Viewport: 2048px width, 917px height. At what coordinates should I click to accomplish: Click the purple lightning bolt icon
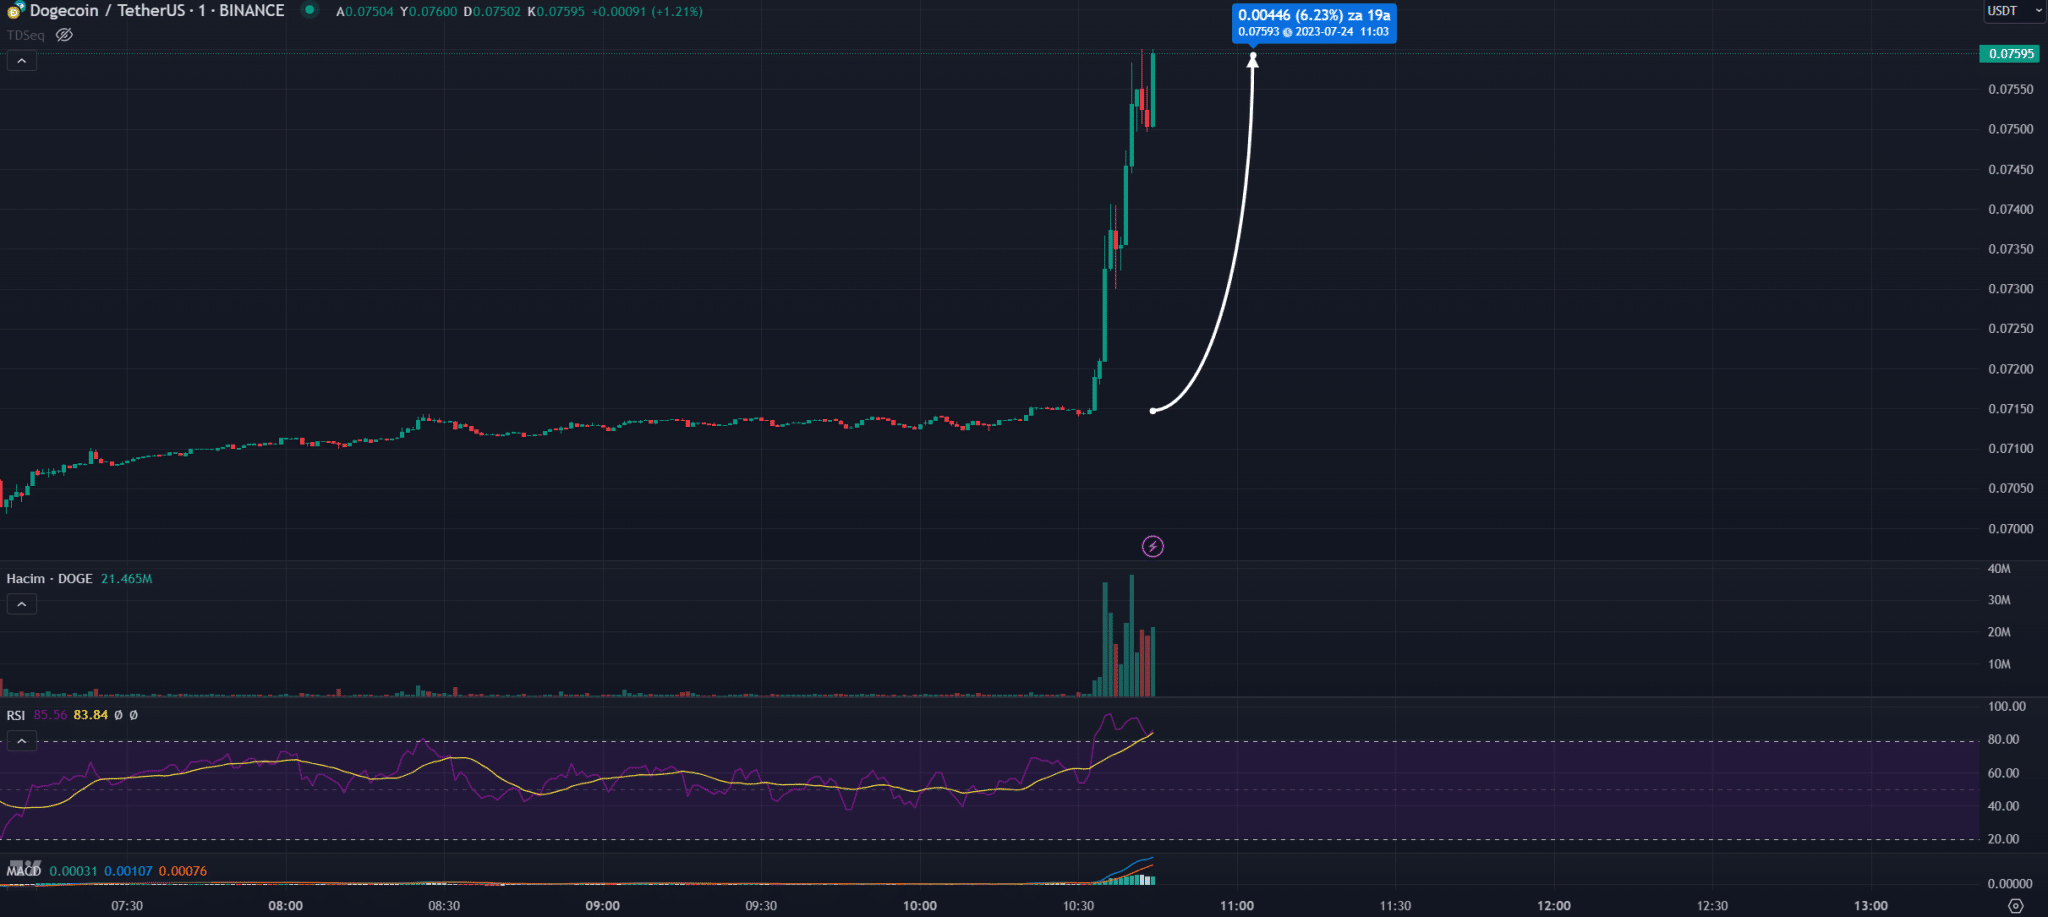tap(1152, 546)
